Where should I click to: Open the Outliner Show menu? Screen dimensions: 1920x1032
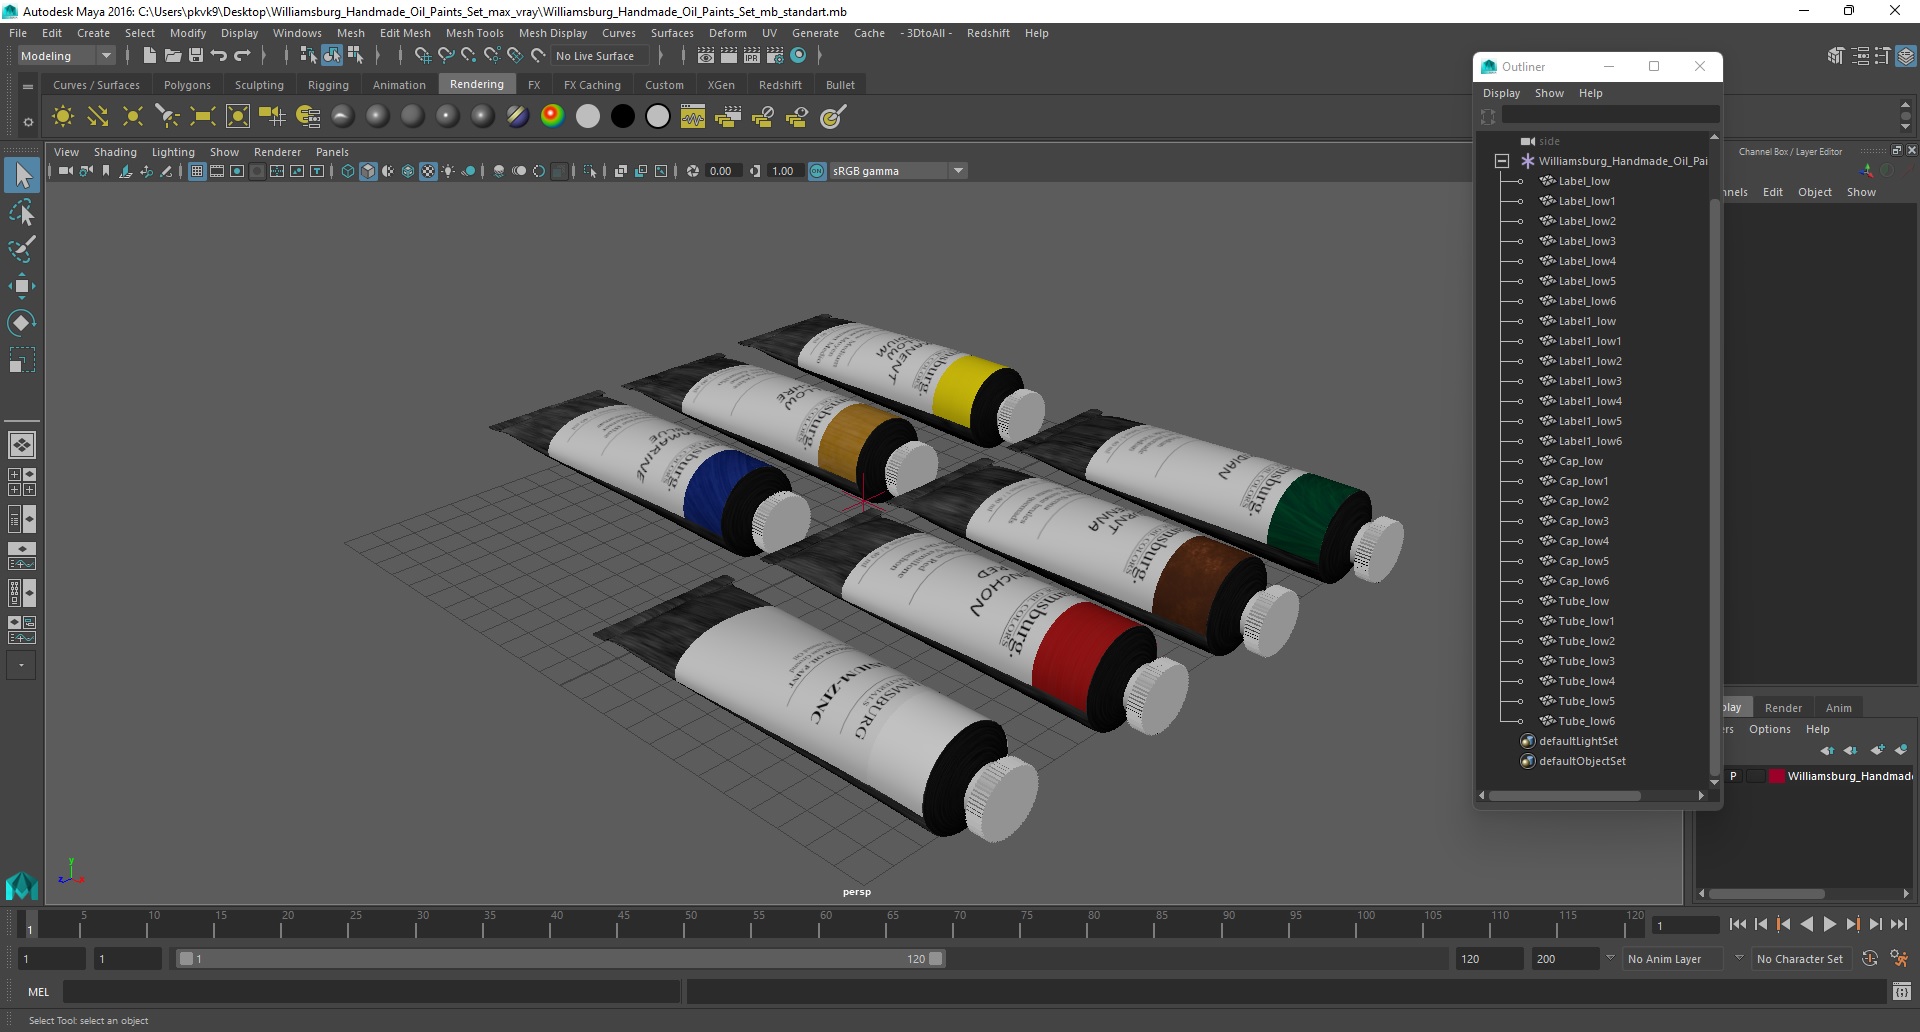(x=1549, y=93)
